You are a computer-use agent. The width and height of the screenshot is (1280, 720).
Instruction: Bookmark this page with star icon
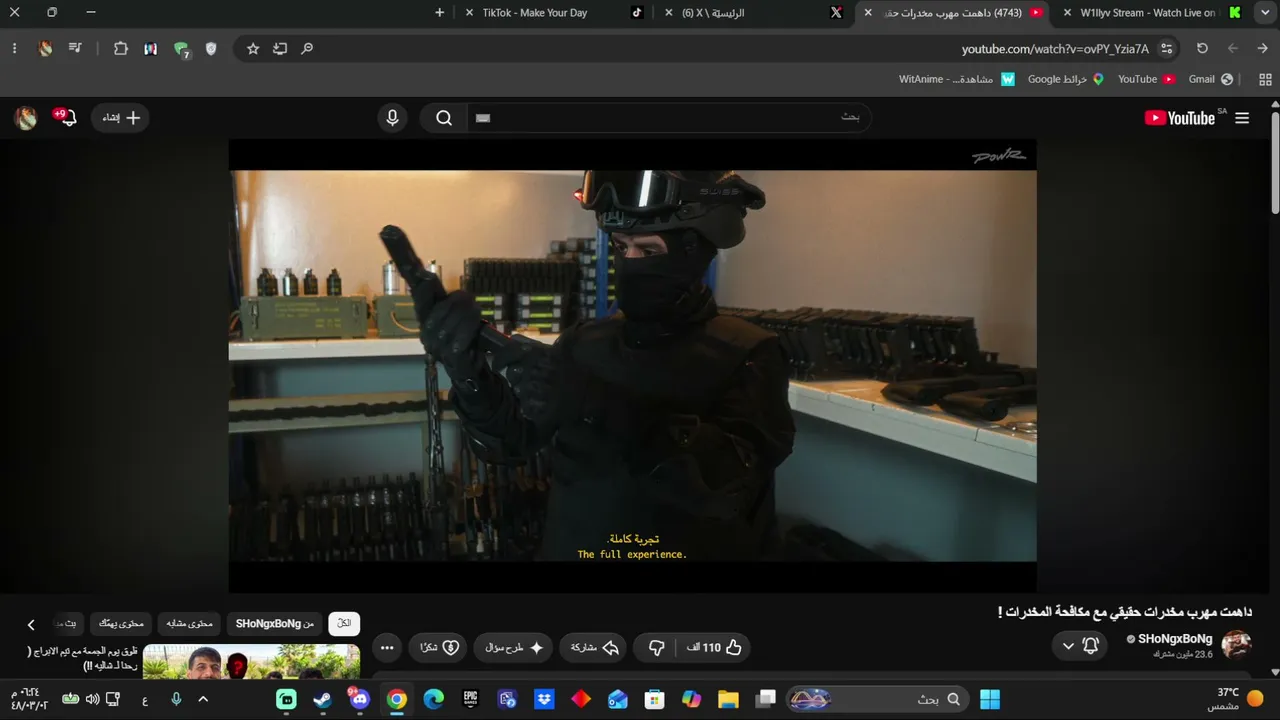pyautogui.click(x=253, y=48)
